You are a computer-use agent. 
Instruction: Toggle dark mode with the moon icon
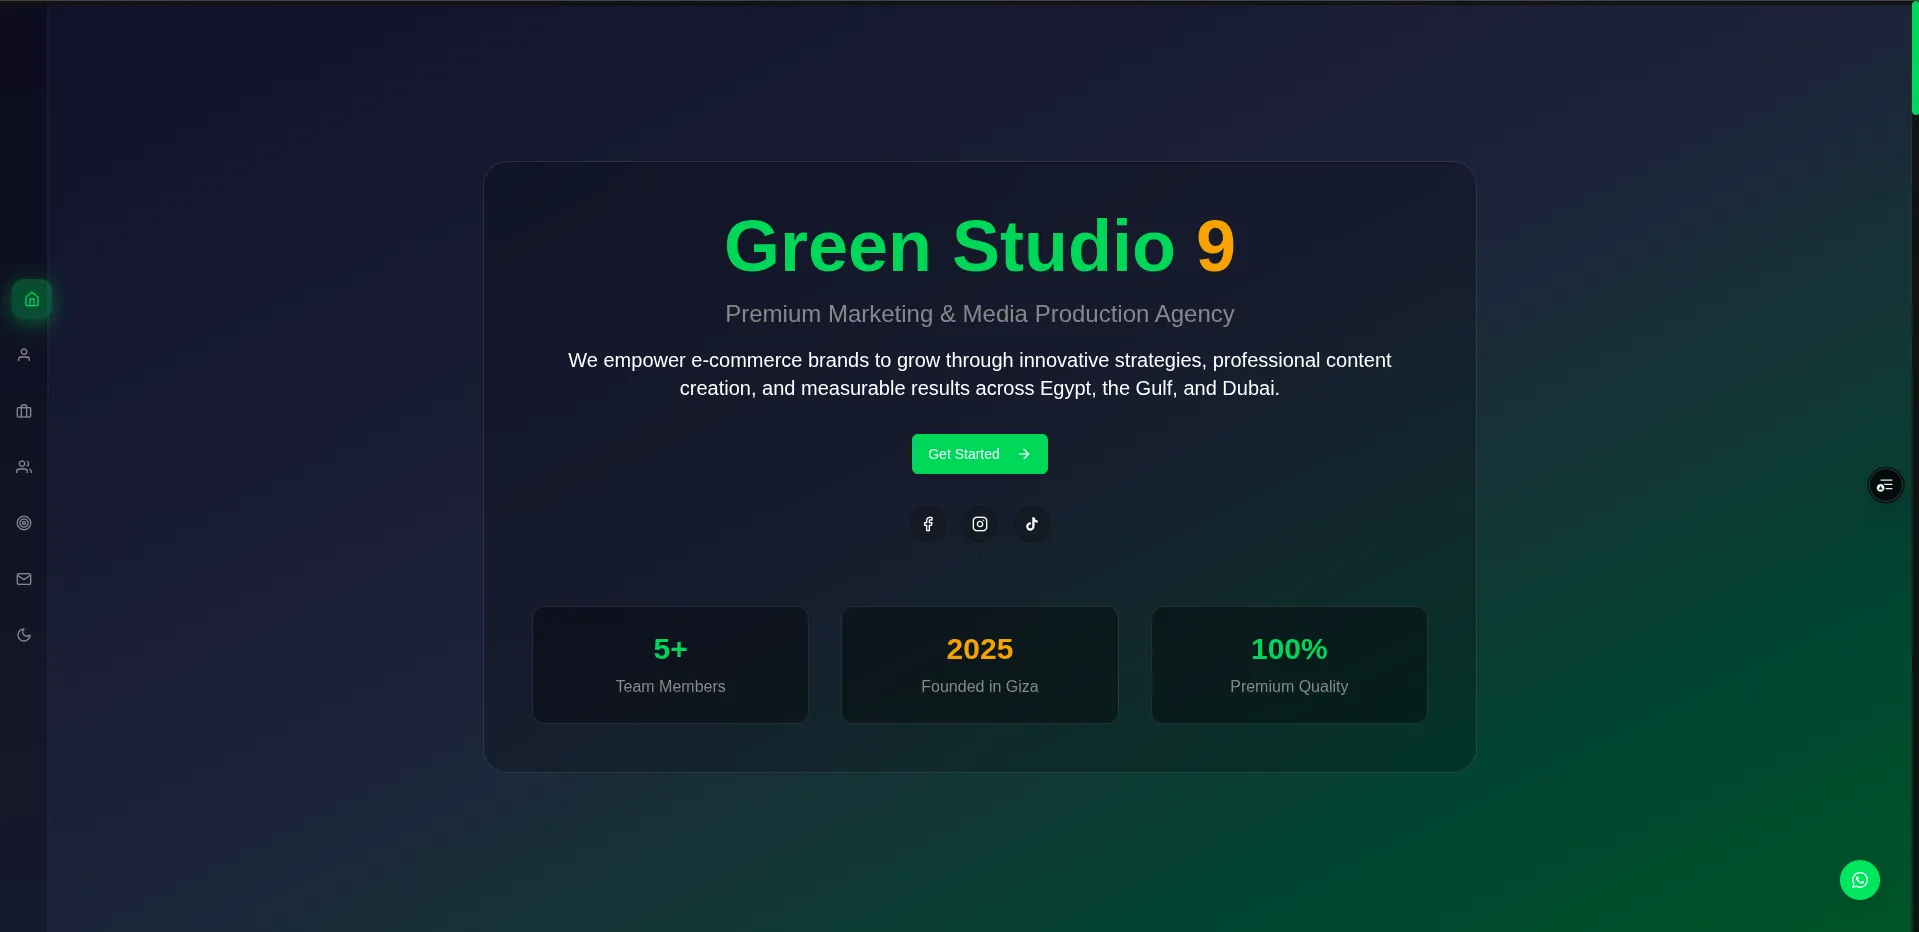pos(24,635)
